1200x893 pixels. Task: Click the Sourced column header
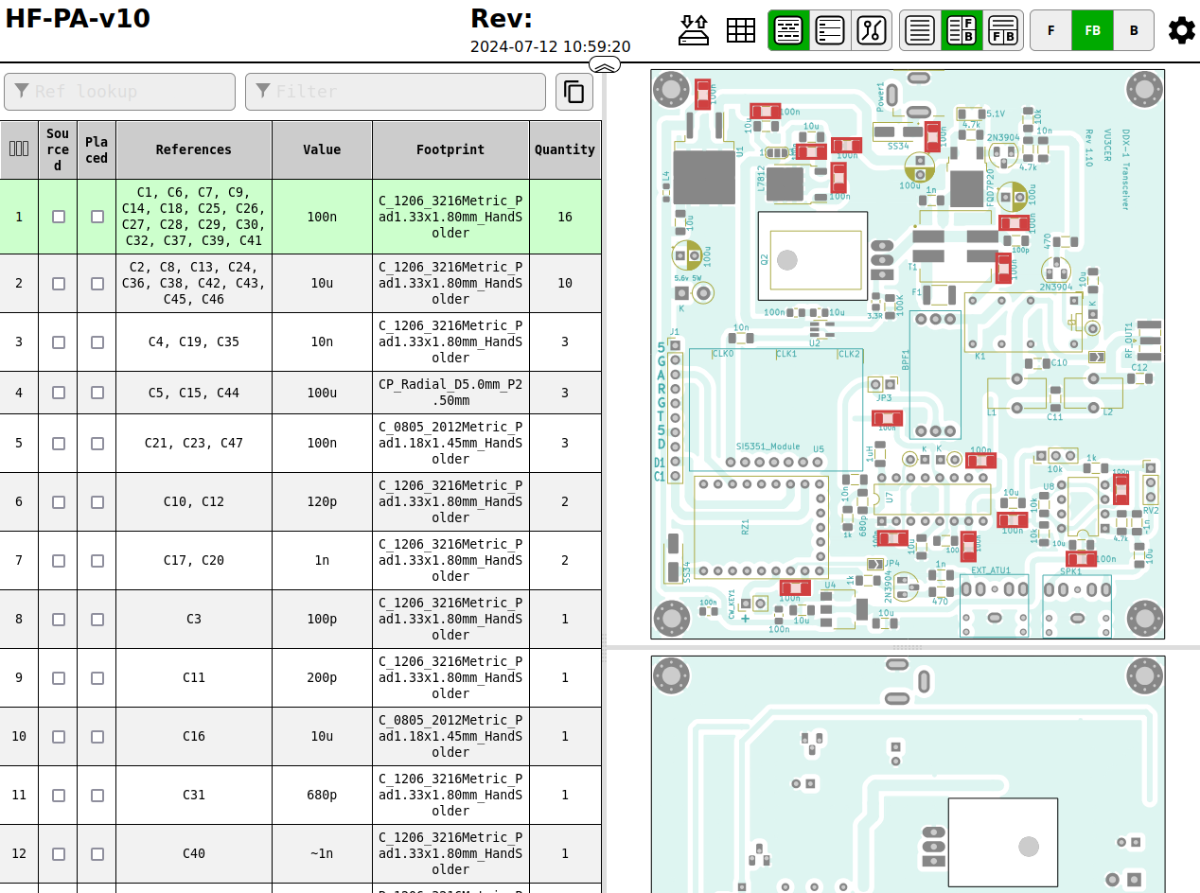pos(58,150)
